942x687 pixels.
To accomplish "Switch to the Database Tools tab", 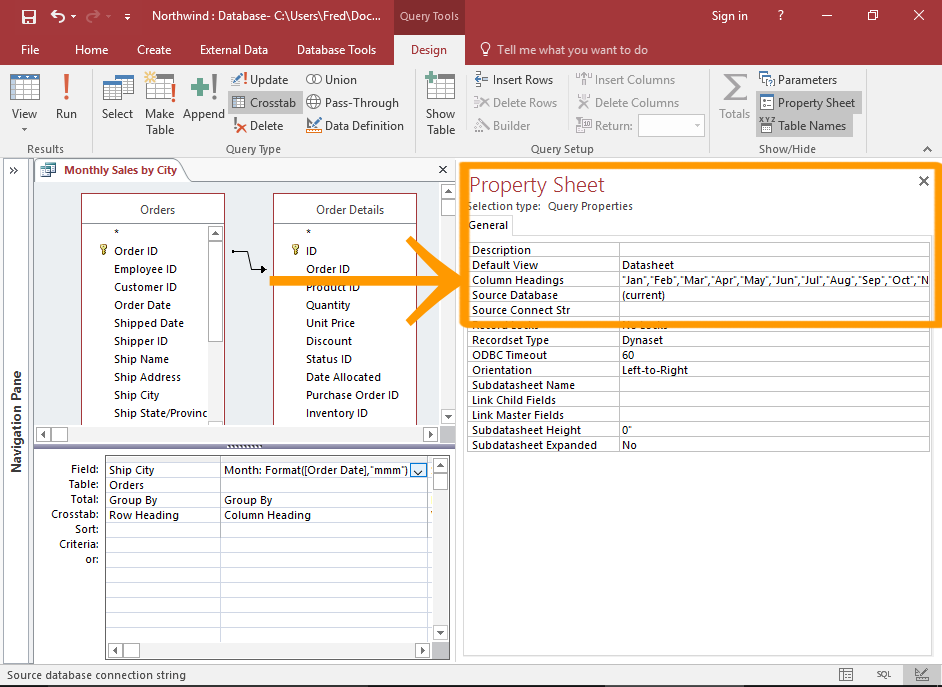I will pos(336,50).
